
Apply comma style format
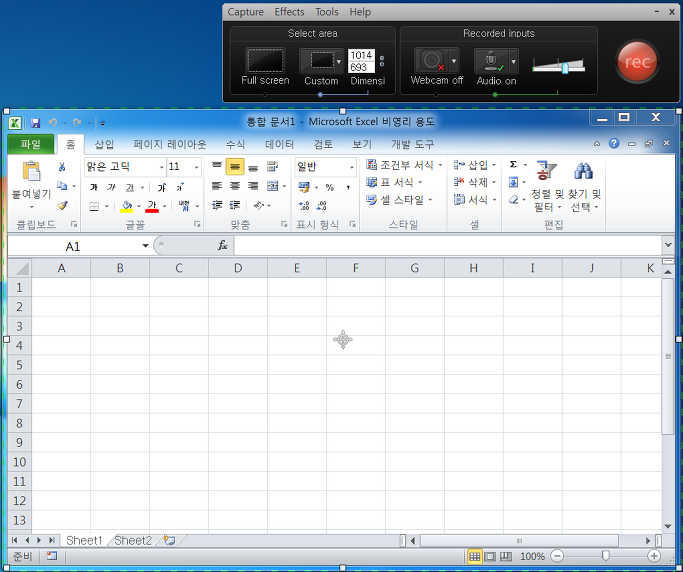348,187
